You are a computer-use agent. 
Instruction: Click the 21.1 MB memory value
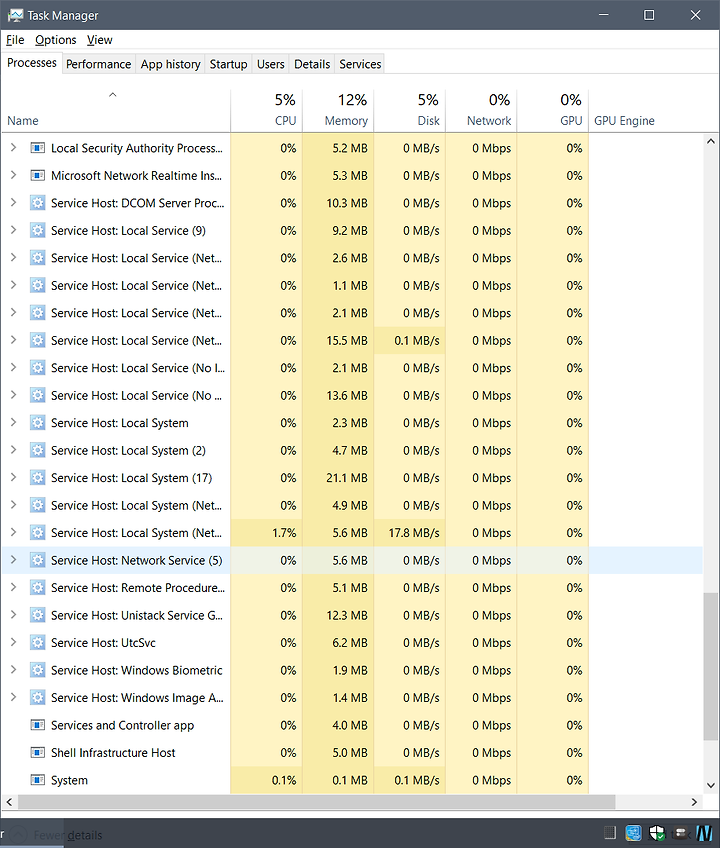pyautogui.click(x=347, y=478)
